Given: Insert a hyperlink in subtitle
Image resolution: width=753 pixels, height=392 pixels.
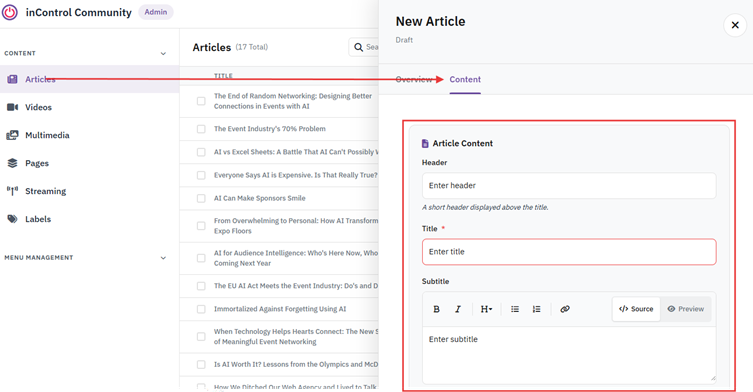Looking at the screenshot, I should tap(565, 309).
